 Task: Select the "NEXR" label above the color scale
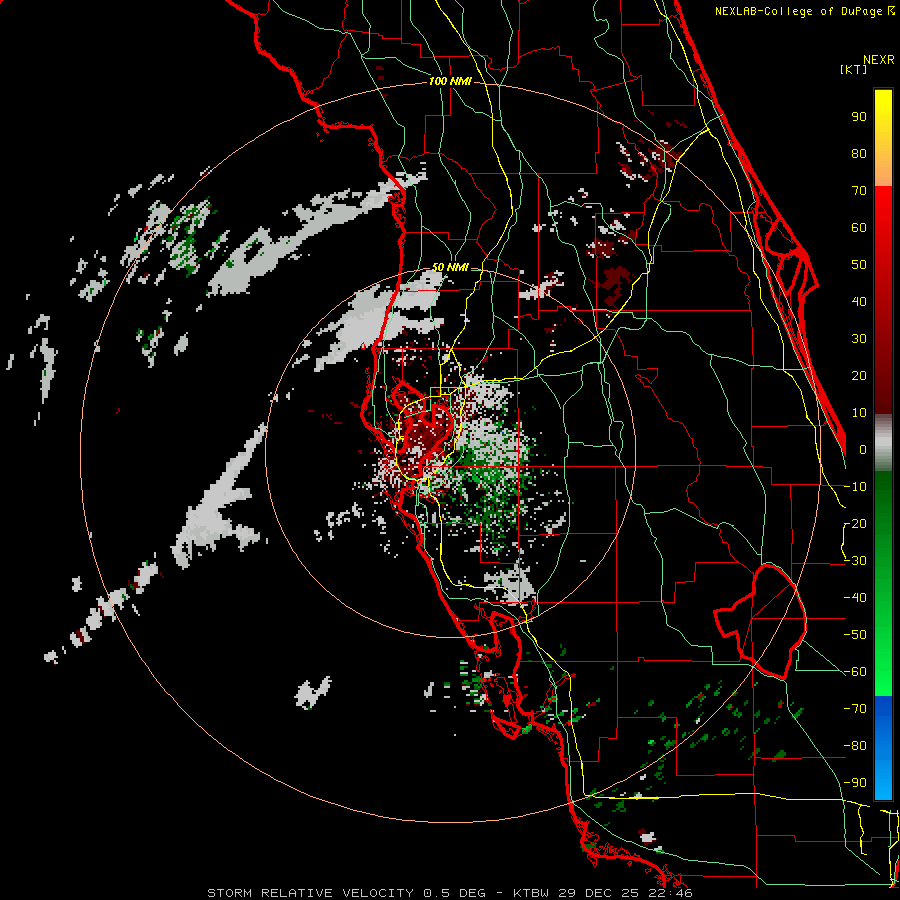click(879, 60)
